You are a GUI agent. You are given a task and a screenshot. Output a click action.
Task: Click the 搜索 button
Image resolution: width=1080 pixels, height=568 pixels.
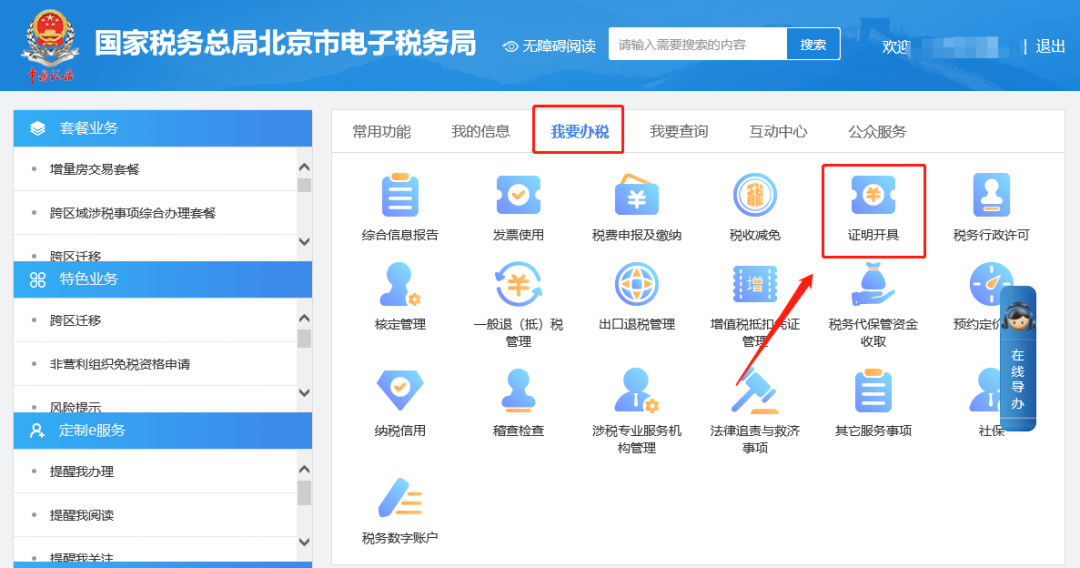pyautogui.click(x=813, y=44)
